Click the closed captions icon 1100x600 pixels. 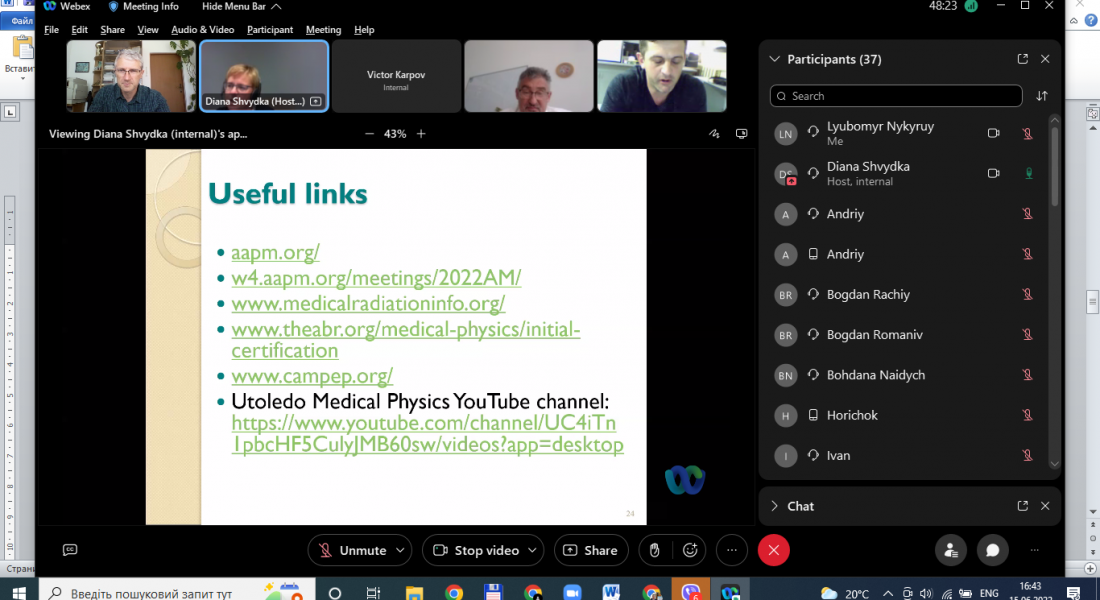[70, 550]
